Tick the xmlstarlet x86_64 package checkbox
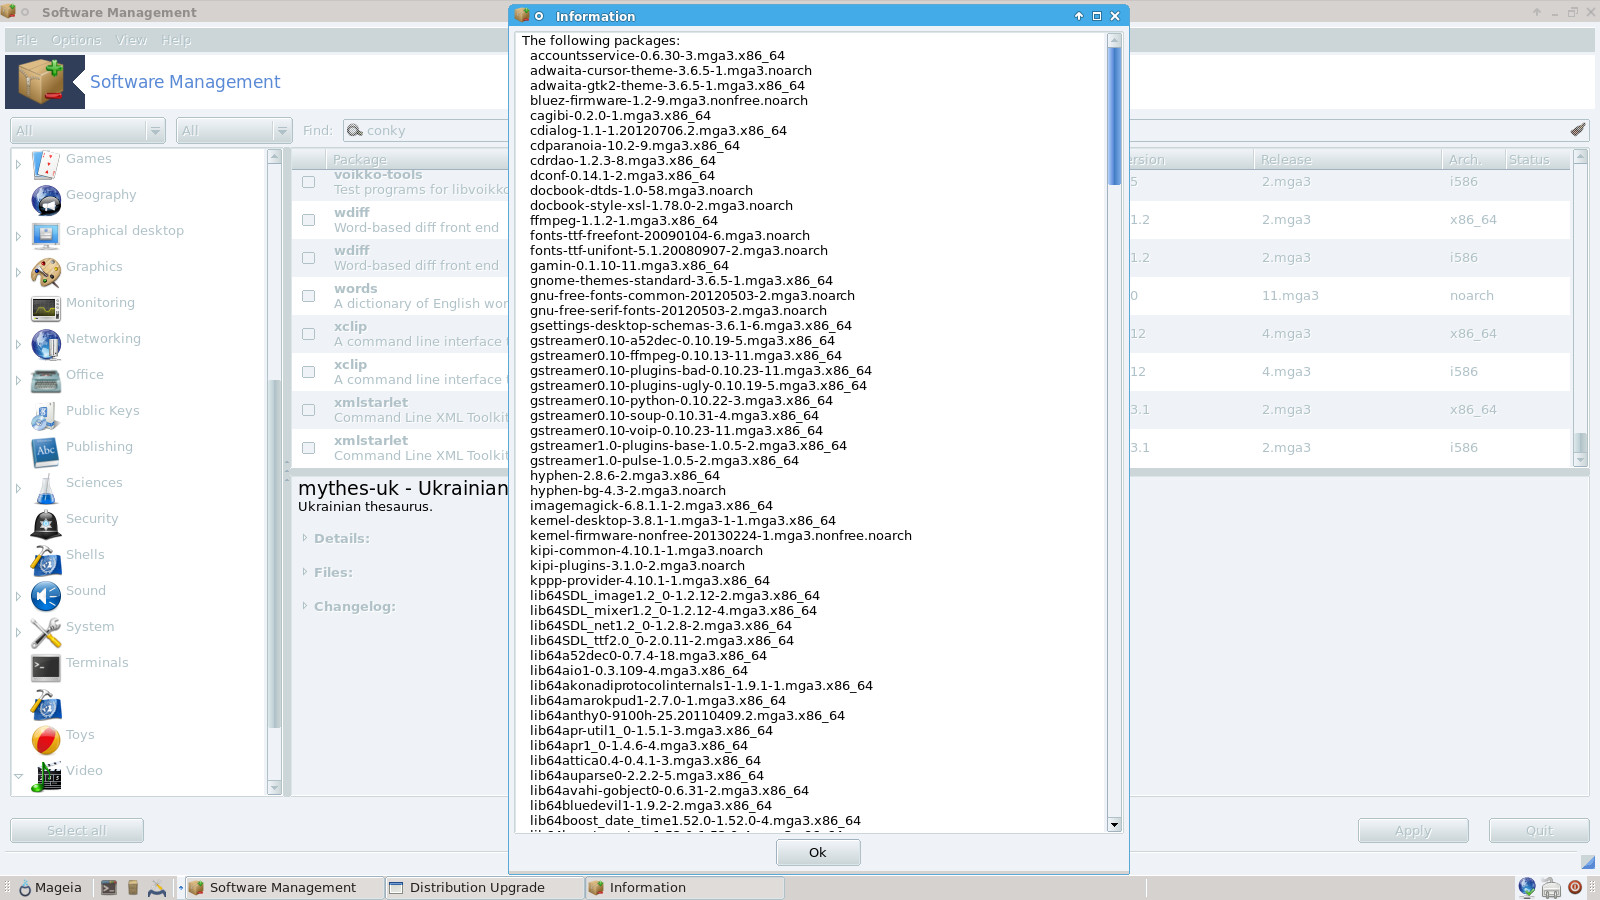Screen dimensions: 1600x900 point(309,410)
